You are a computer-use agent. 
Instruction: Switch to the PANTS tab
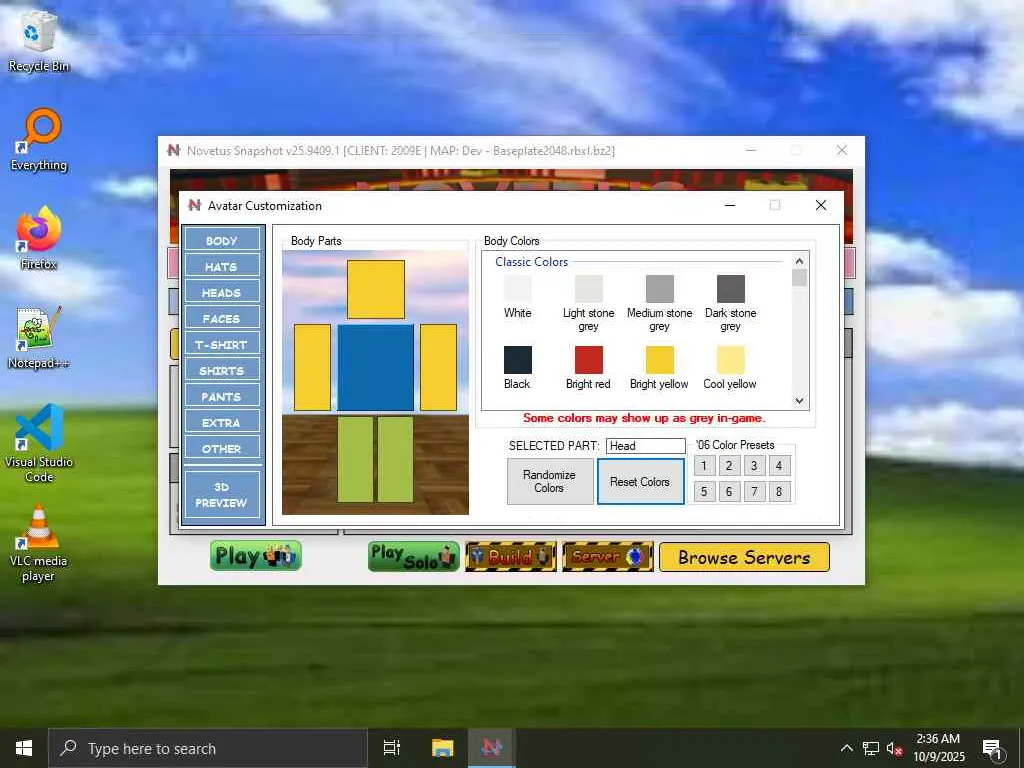pyautogui.click(x=222, y=396)
